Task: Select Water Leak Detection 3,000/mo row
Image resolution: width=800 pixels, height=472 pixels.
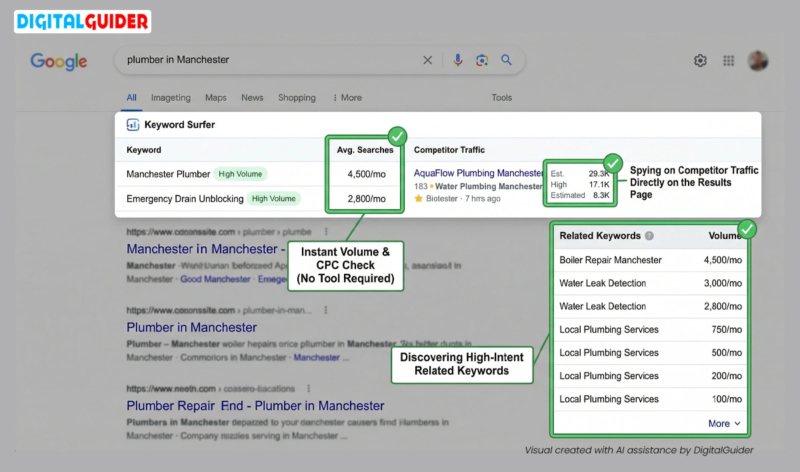Action: click(650, 283)
